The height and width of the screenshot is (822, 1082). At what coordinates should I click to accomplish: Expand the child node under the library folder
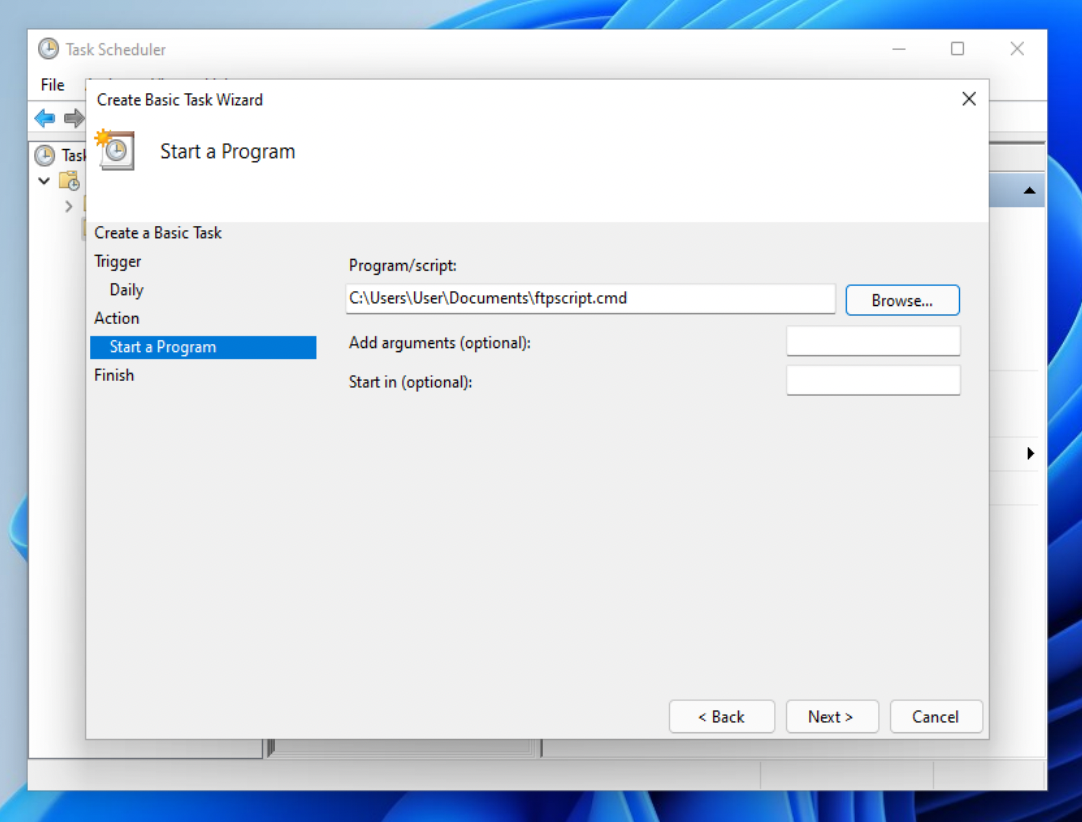(68, 206)
